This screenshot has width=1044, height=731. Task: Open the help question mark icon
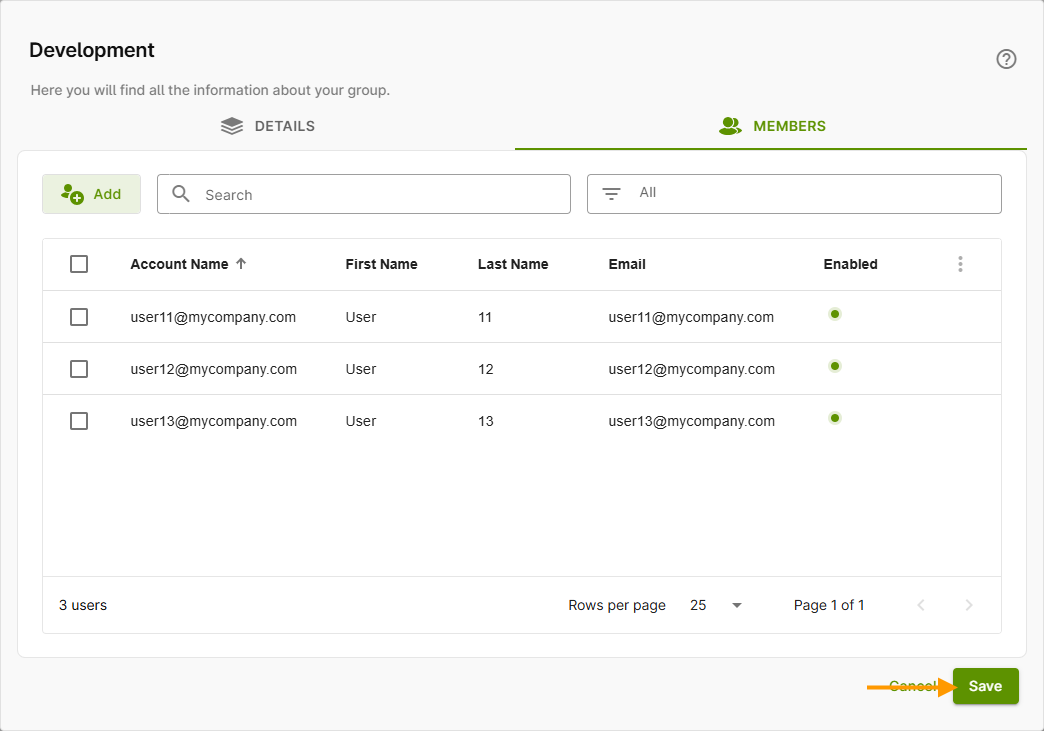click(x=1006, y=59)
